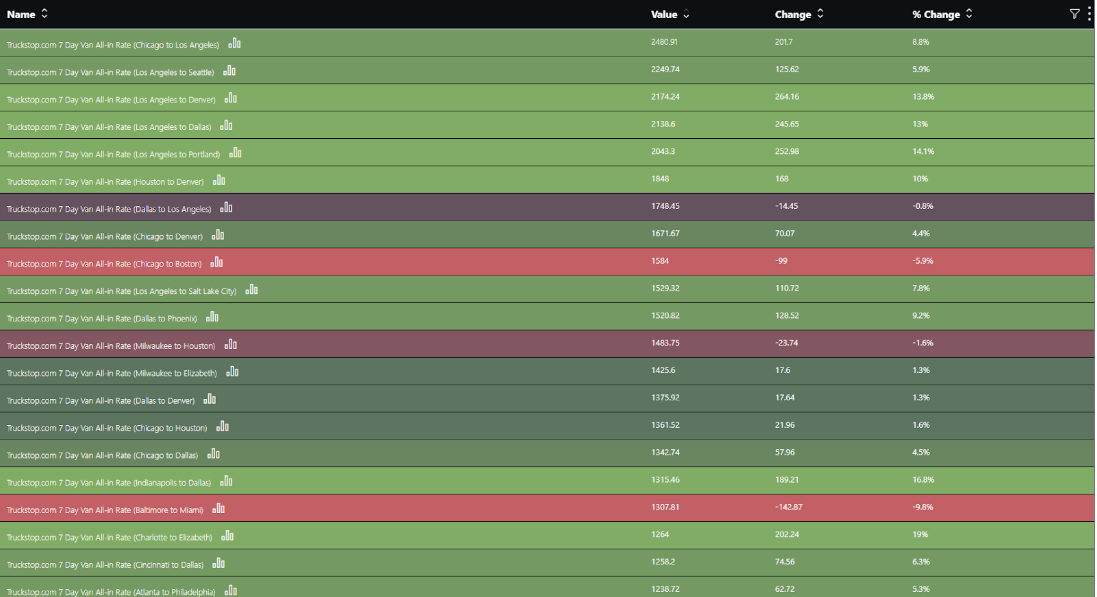Open chart icon for Milwaukee to Houston
The image size is (1097, 597).
pos(231,345)
